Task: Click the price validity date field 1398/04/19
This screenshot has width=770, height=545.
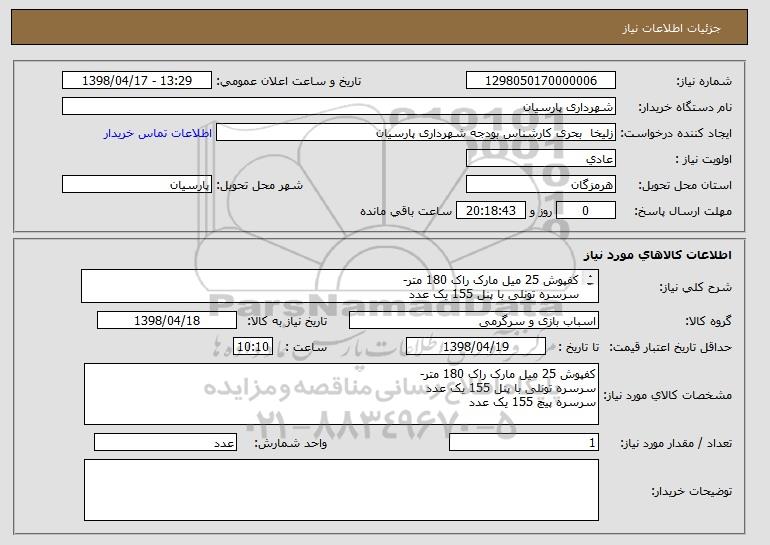Action: click(x=476, y=347)
